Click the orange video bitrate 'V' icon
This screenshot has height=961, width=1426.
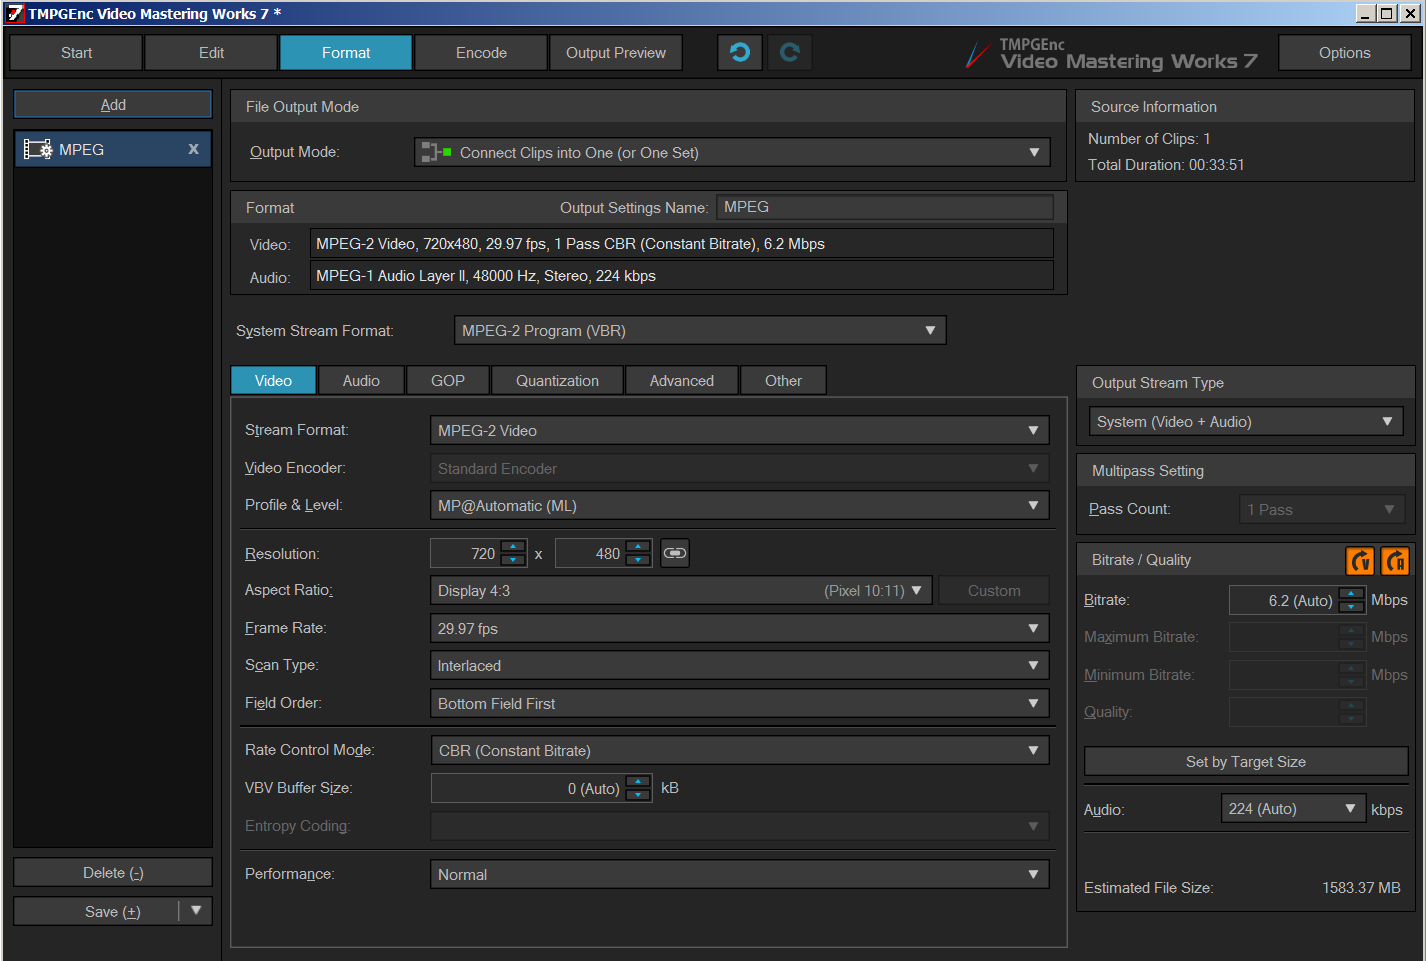tap(1360, 561)
